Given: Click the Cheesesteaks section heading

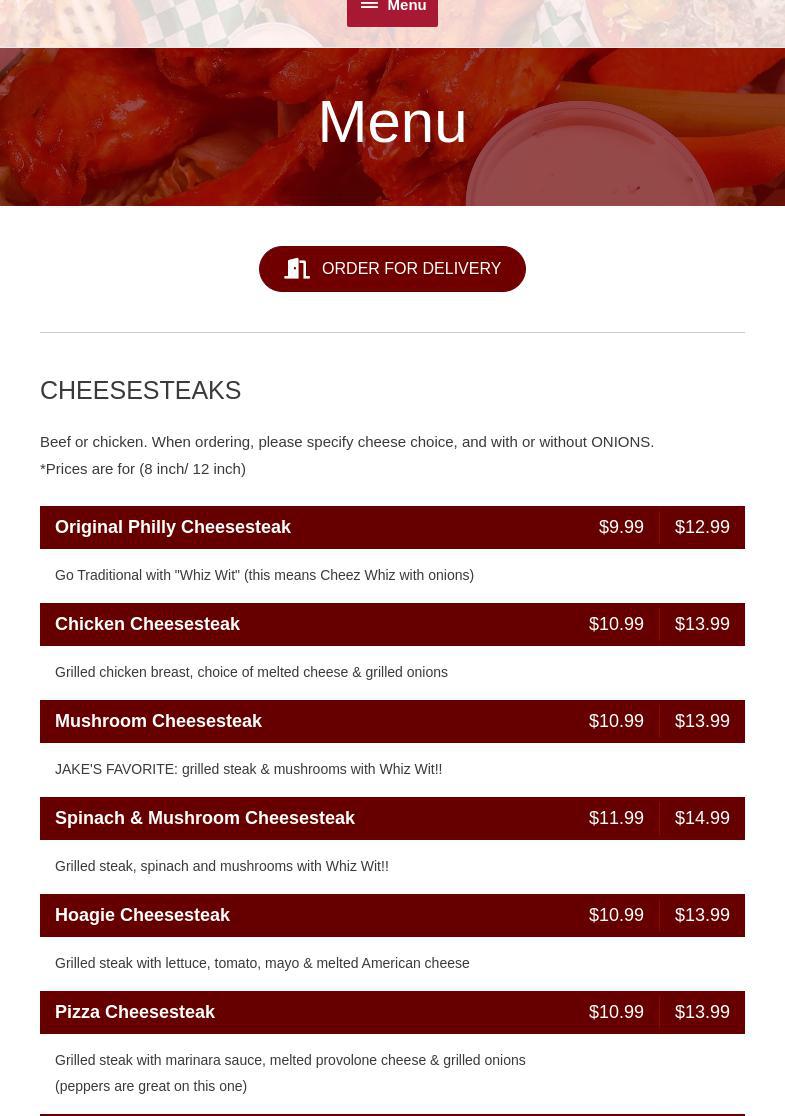Looking at the screenshot, I should [140, 390].
